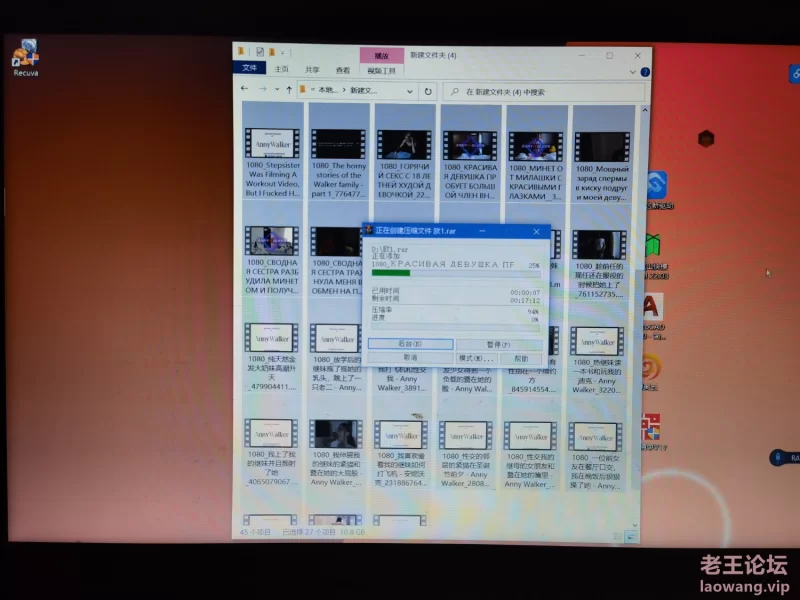The image size is (800, 600).
Task: Click the WinRAR icon in the dialog title bar
Action: [x=367, y=231]
